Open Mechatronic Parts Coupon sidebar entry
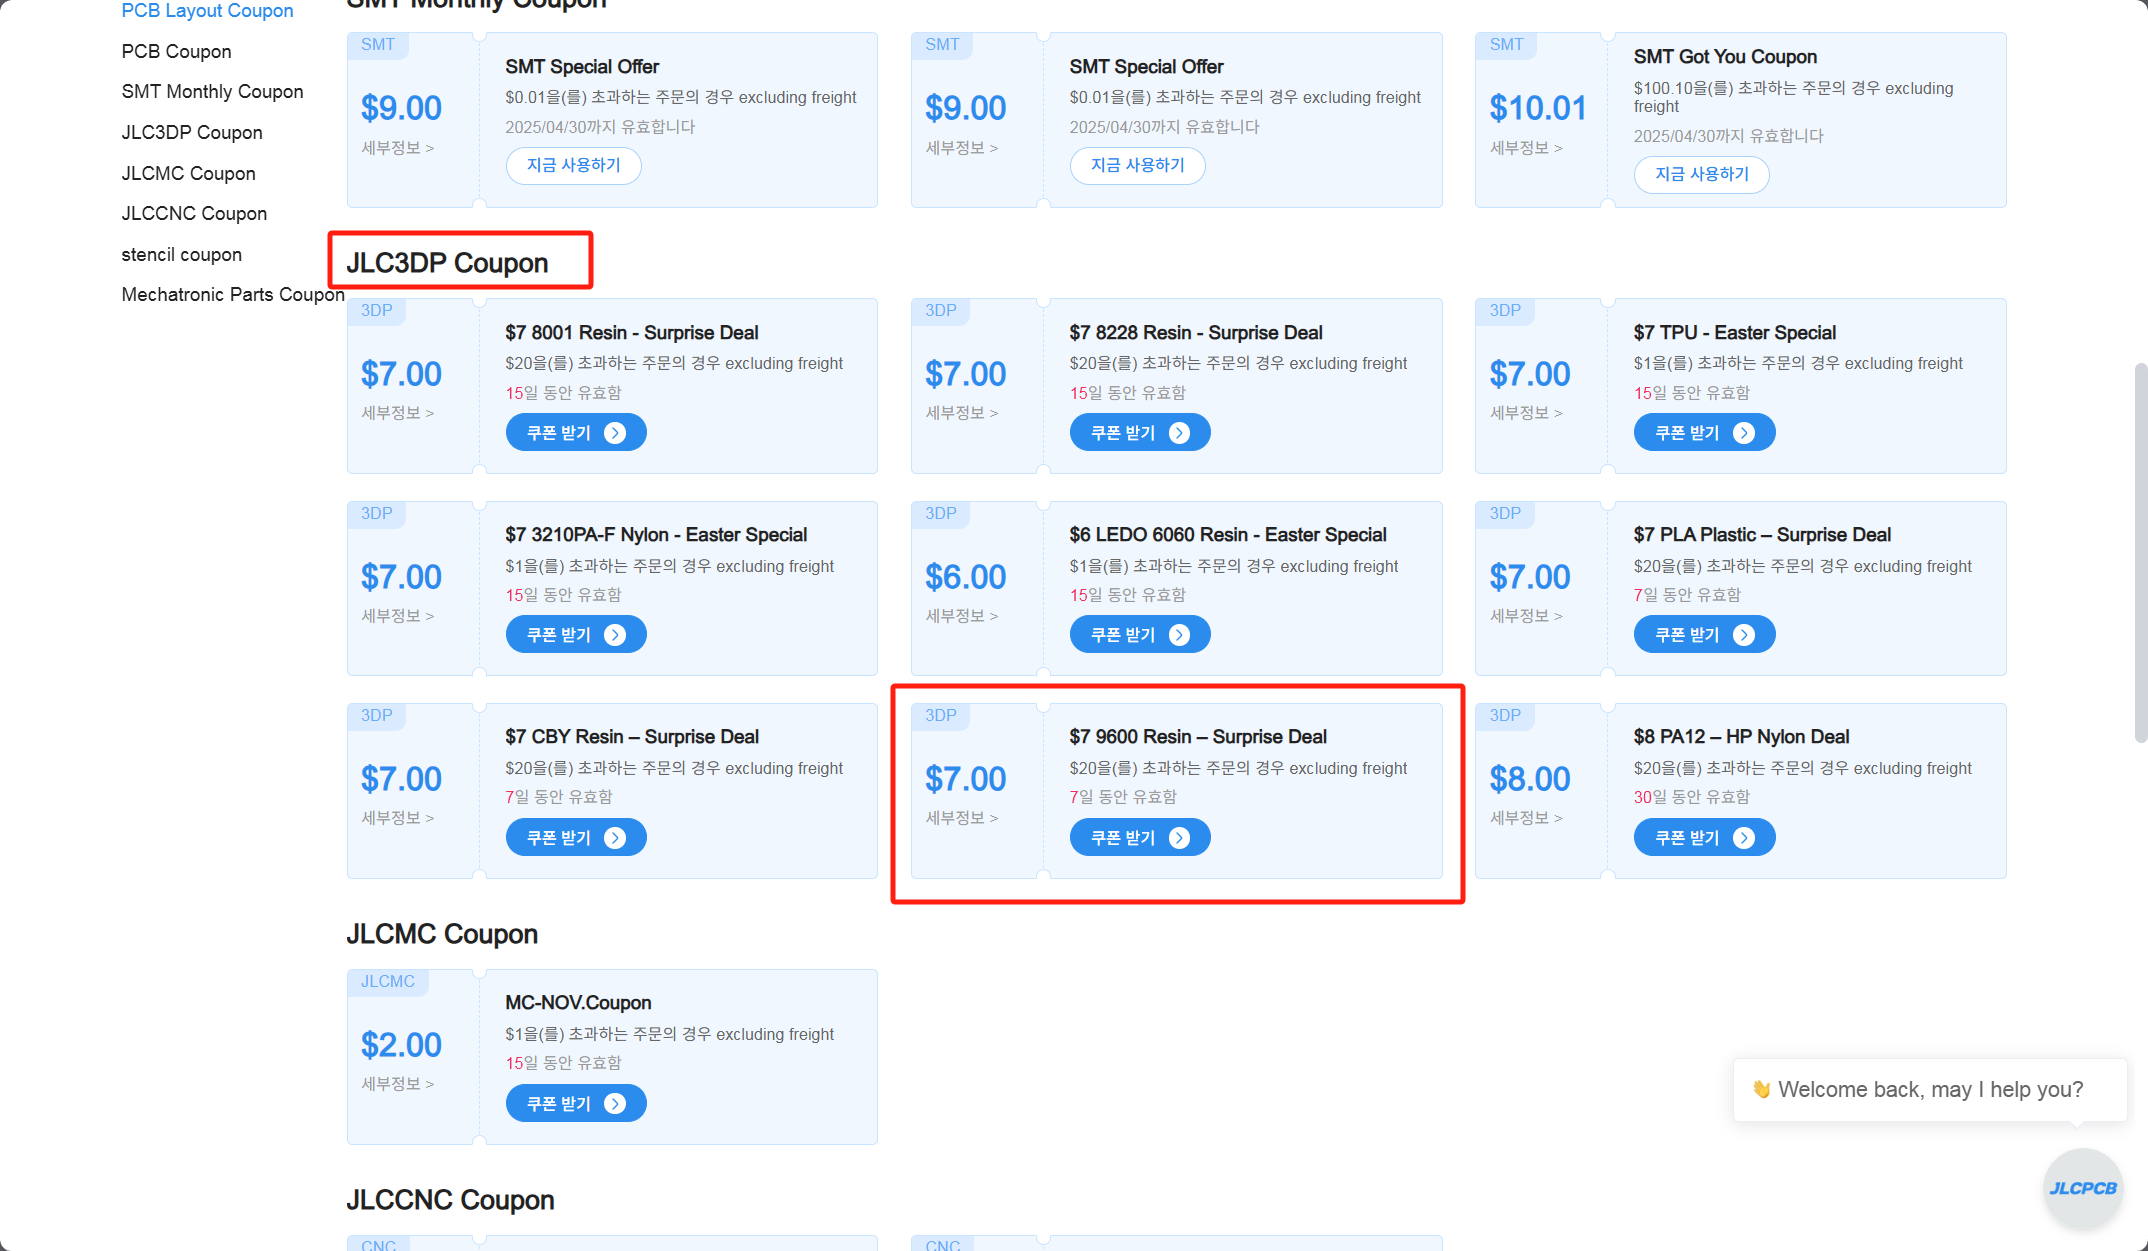Screen dimensions: 2148x1251 click(x=233, y=295)
